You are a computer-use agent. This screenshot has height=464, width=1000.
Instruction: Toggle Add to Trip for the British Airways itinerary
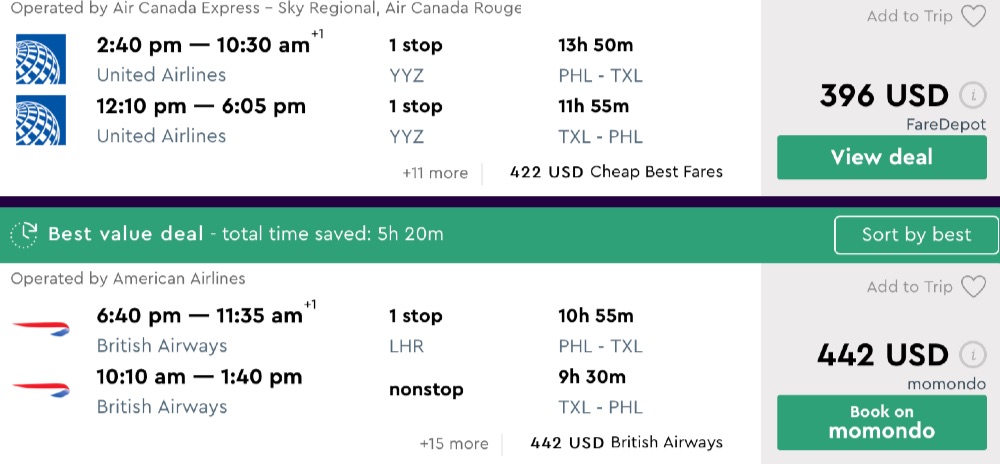[909, 287]
